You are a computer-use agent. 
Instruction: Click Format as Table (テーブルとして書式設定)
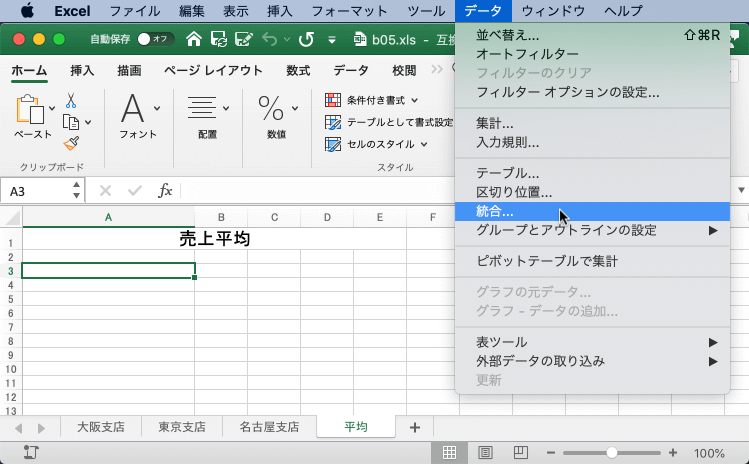pyautogui.click(x=389, y=122)
